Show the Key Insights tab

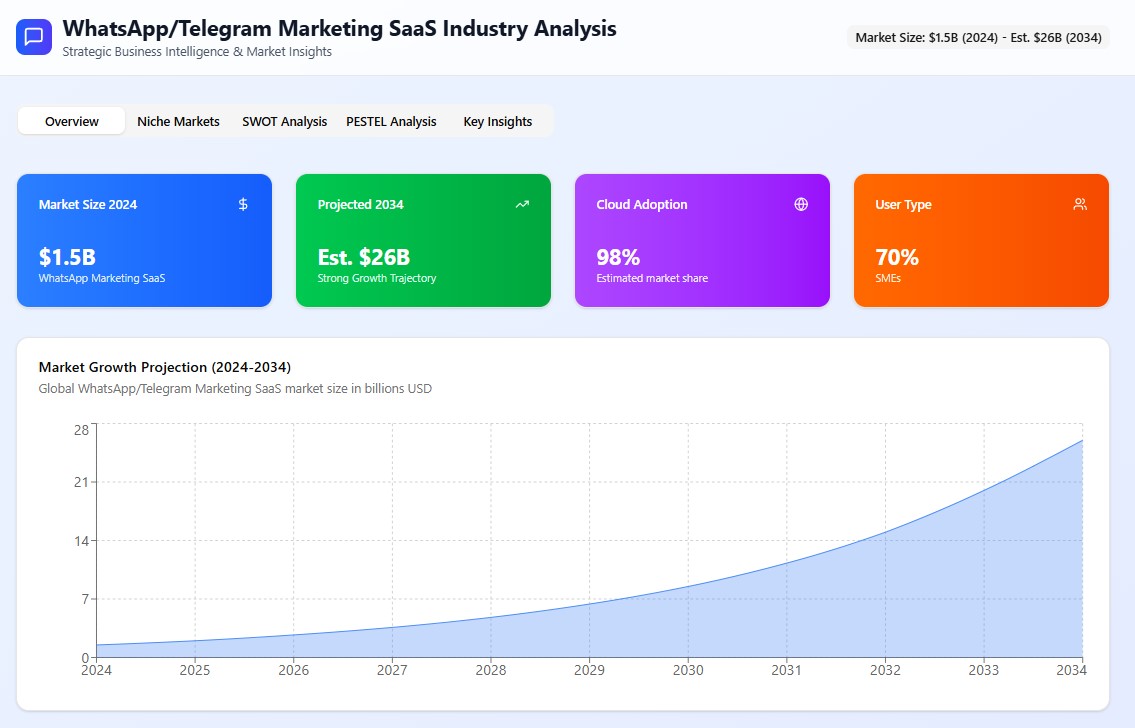click(497, 121)
